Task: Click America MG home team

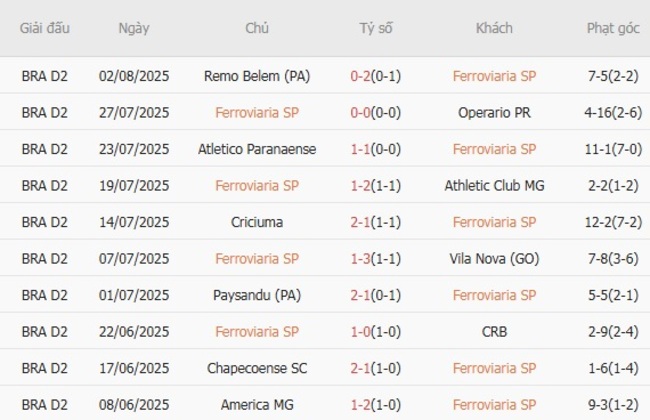Action: 256,405
